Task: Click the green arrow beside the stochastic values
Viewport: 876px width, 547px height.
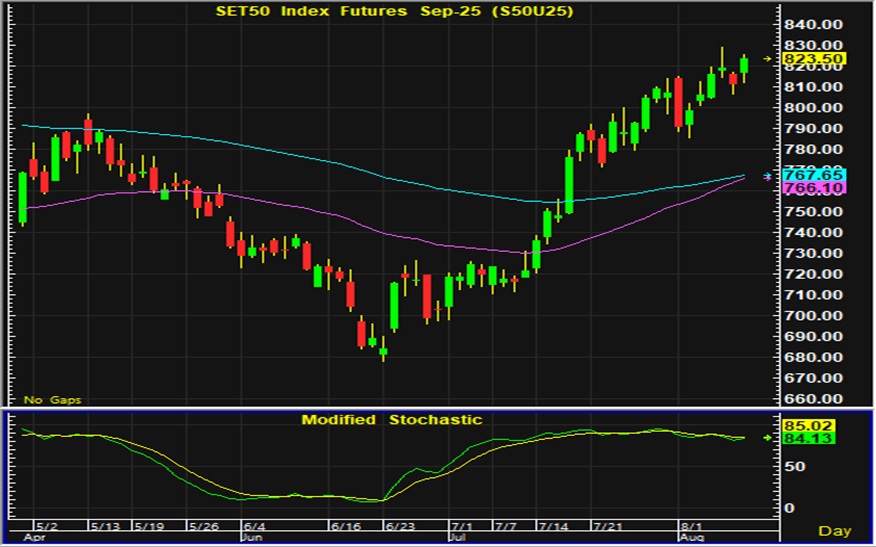Action: (x=767, y=437)
